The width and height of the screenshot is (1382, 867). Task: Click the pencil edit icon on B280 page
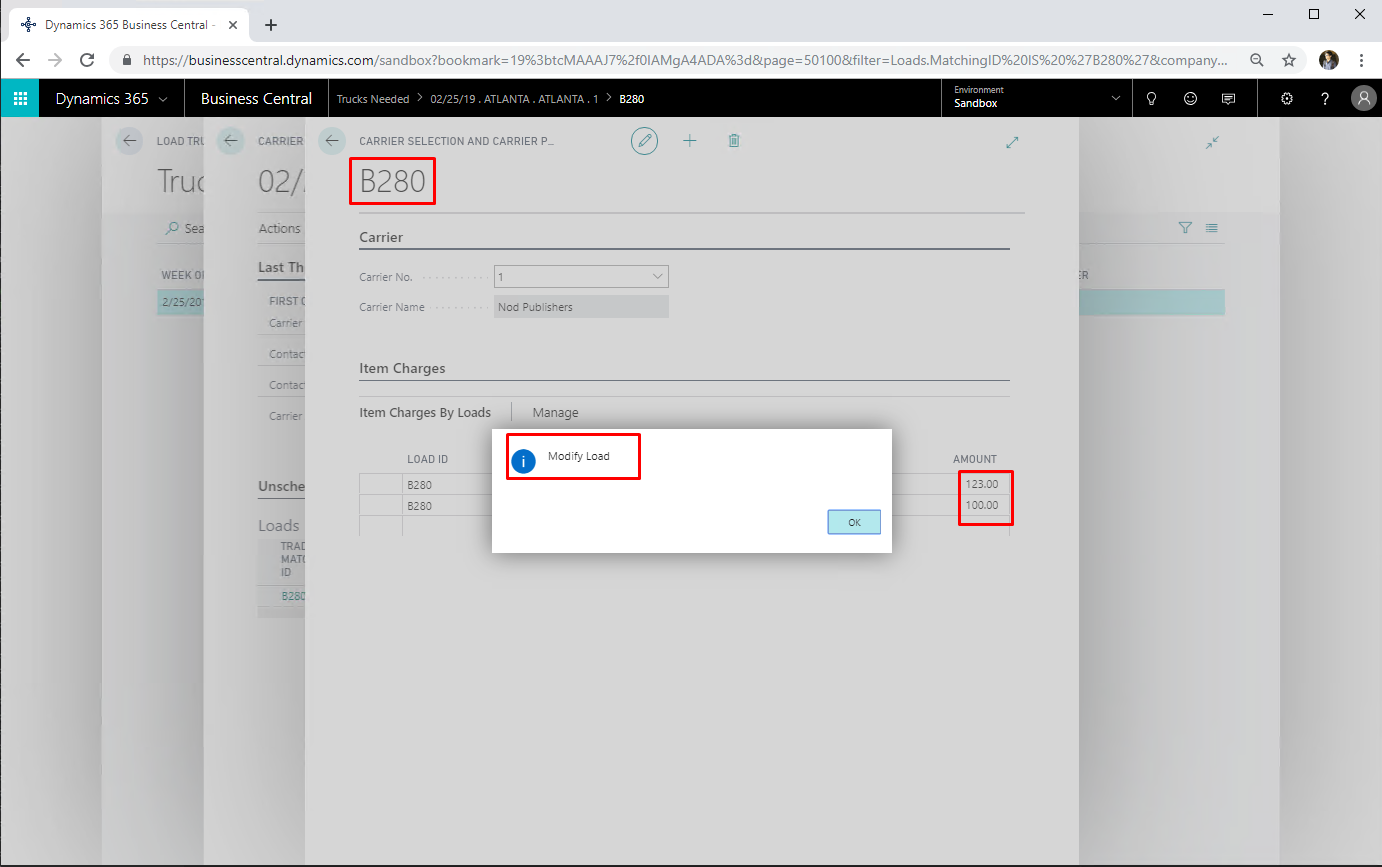point(645,141)
